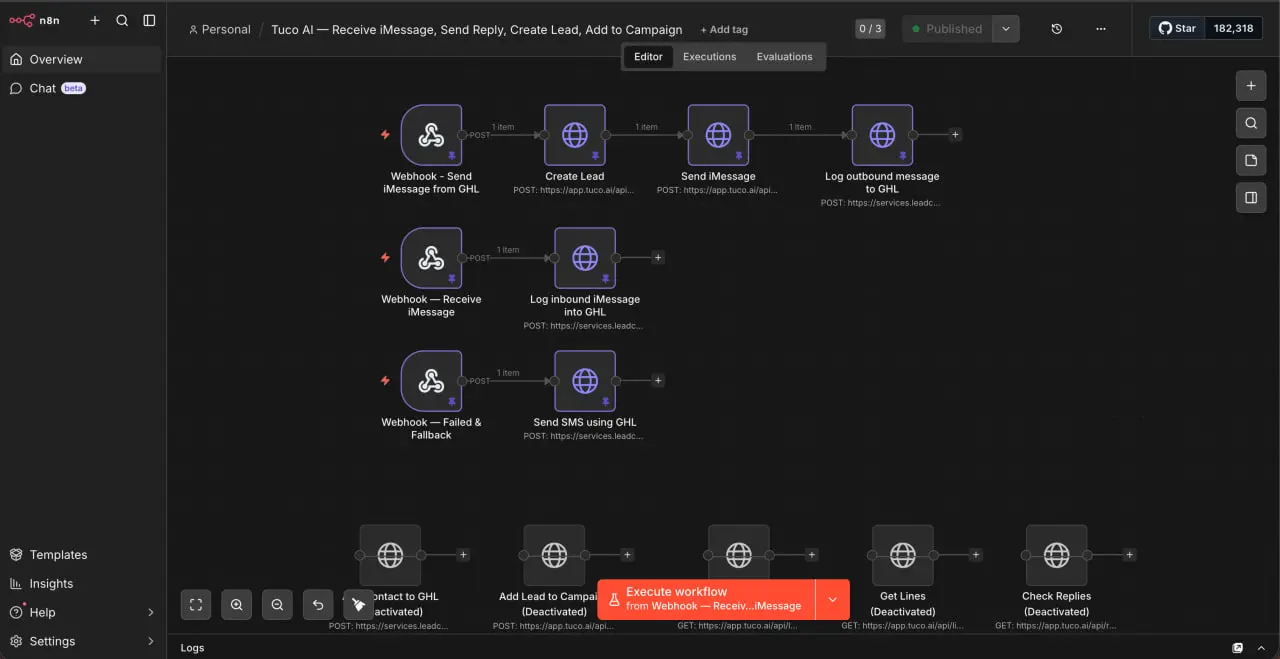Add a sticky note from right toolbar
This screenshot has height=659, width=1280.
(x=1251, y=161)
